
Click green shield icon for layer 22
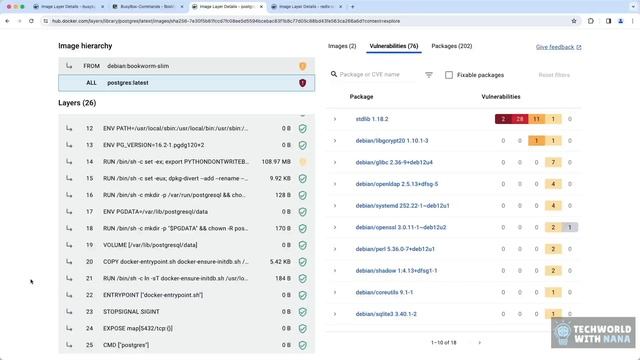point(302,295)
